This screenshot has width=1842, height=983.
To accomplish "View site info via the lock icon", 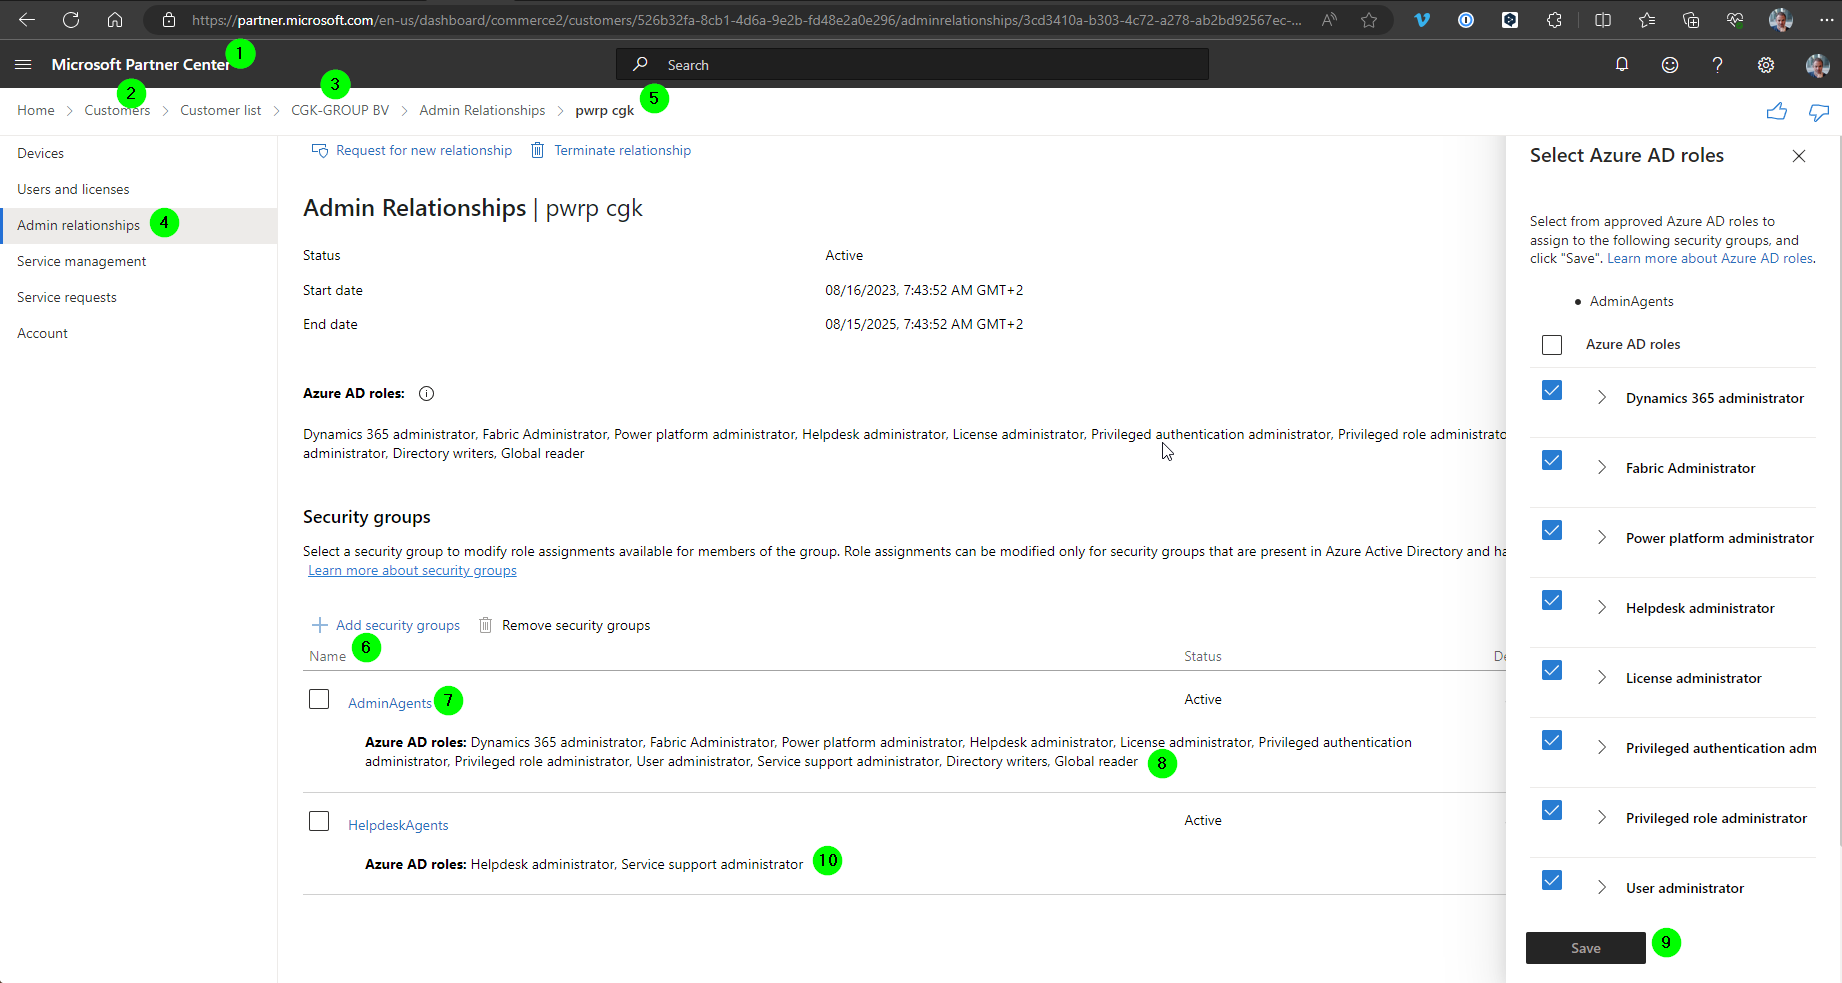I will click(169, 20).
